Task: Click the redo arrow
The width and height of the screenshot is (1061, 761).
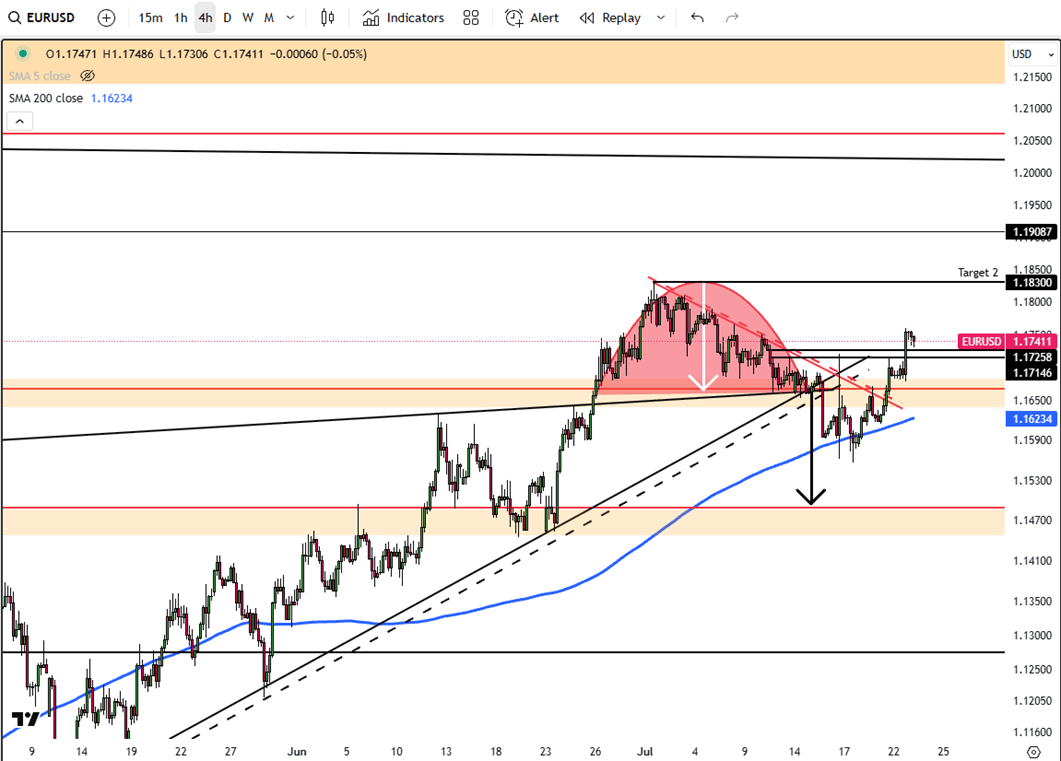Action: point(732,18)
